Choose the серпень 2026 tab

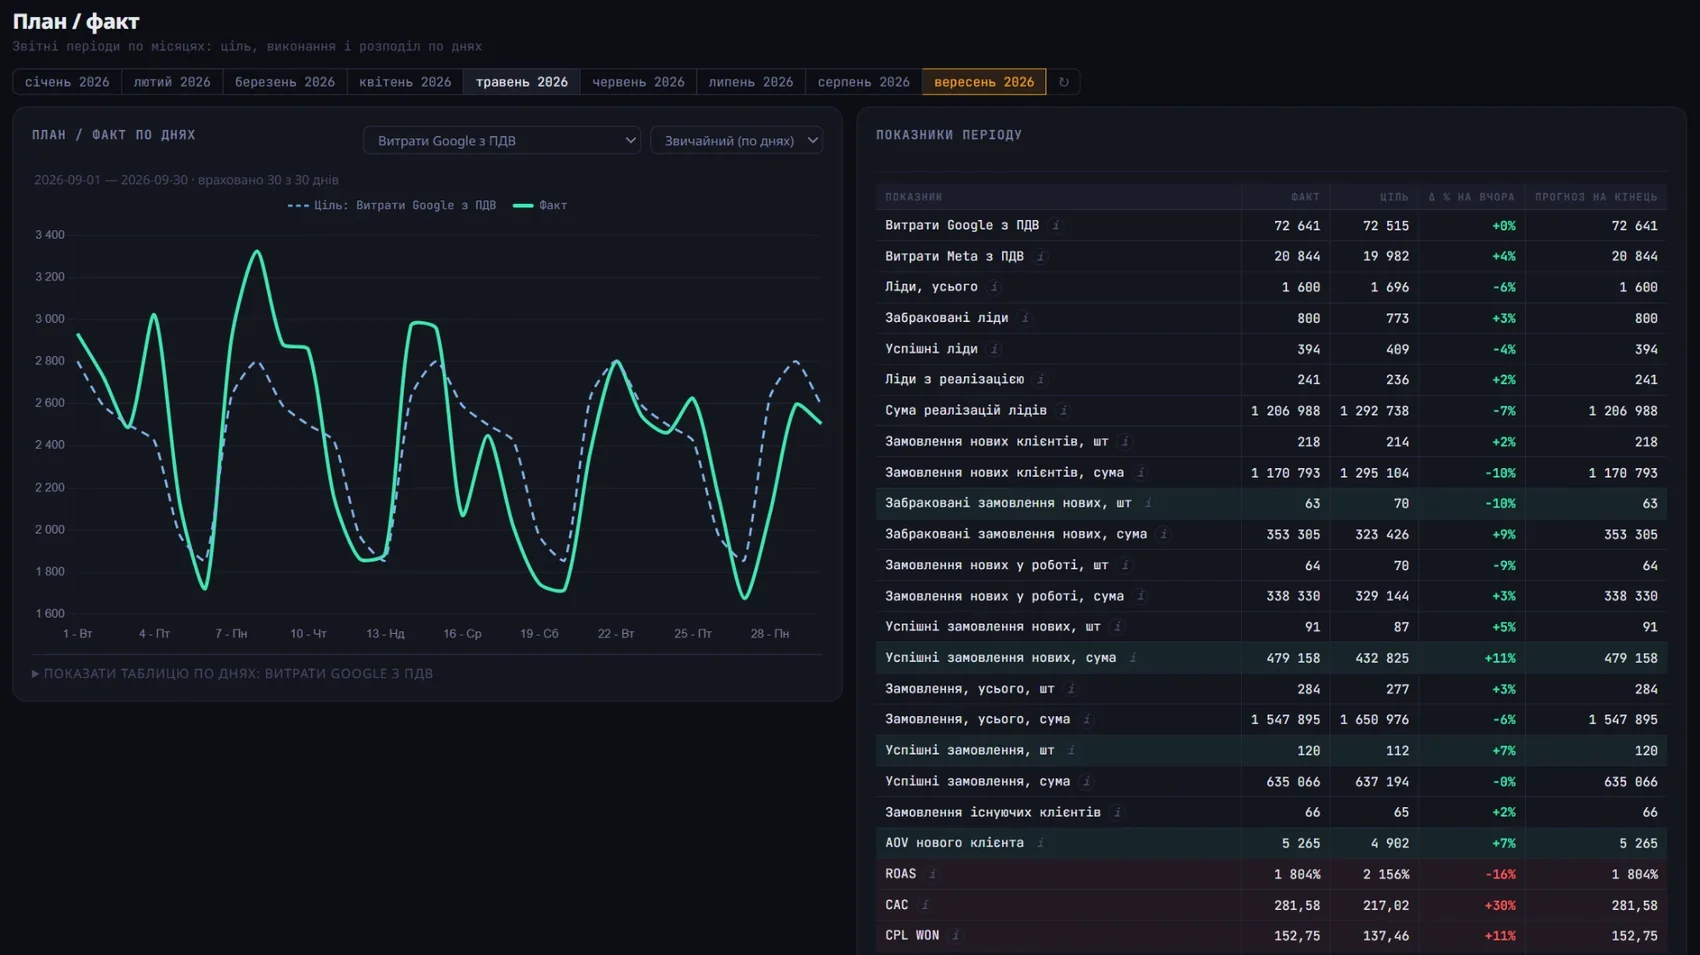coord(864,82)
